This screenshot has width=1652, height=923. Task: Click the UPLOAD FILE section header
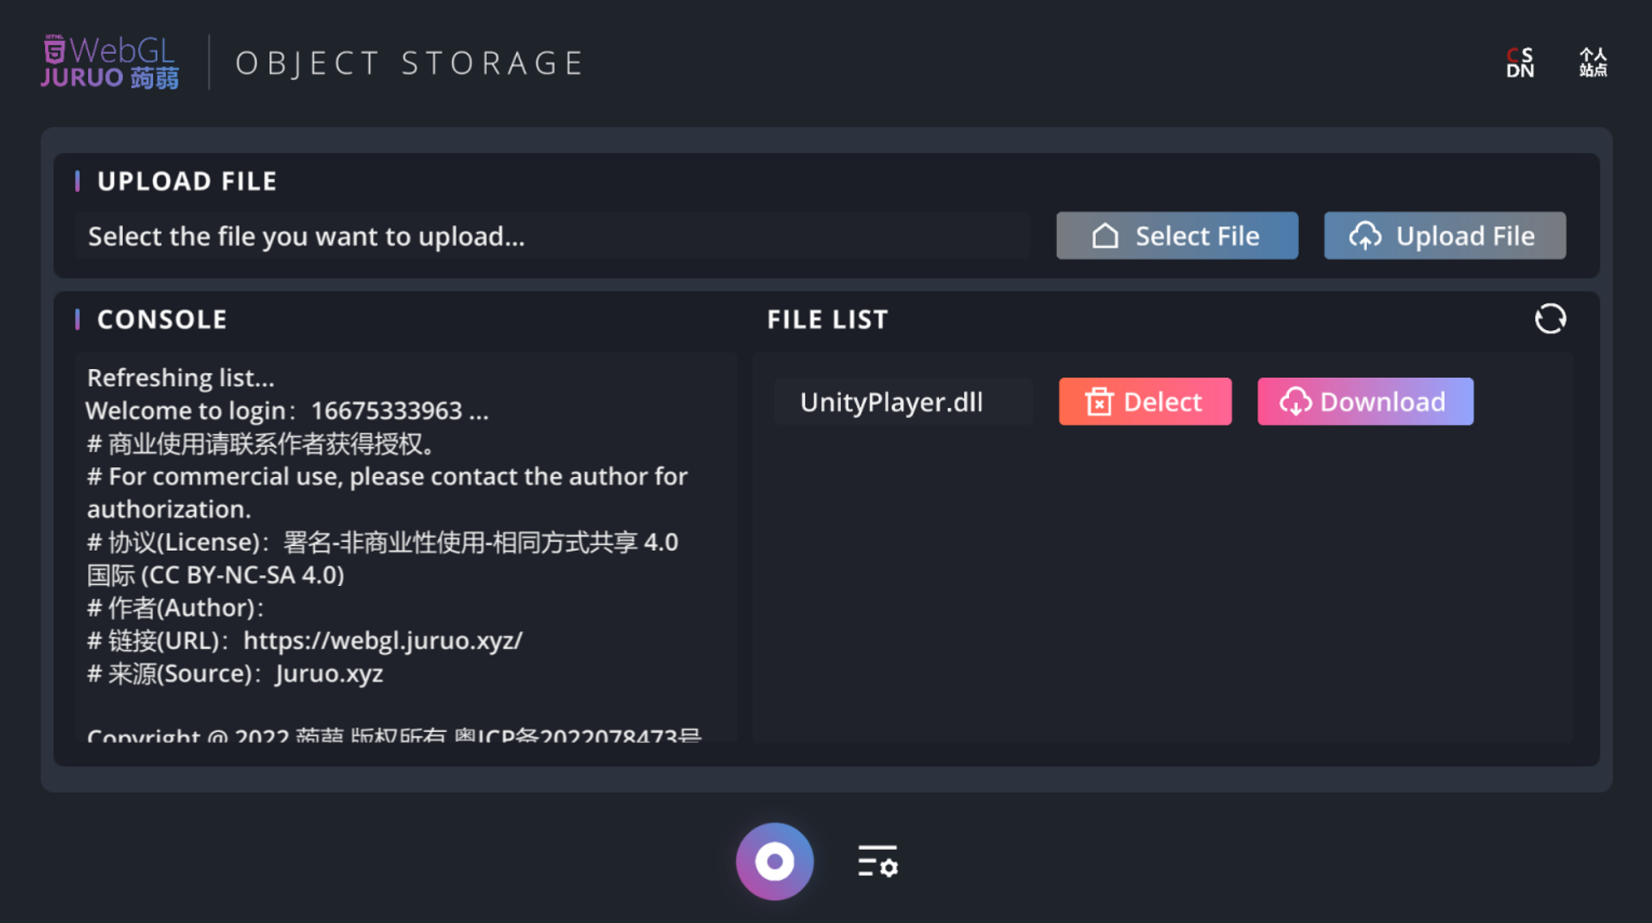coord(186,180)
